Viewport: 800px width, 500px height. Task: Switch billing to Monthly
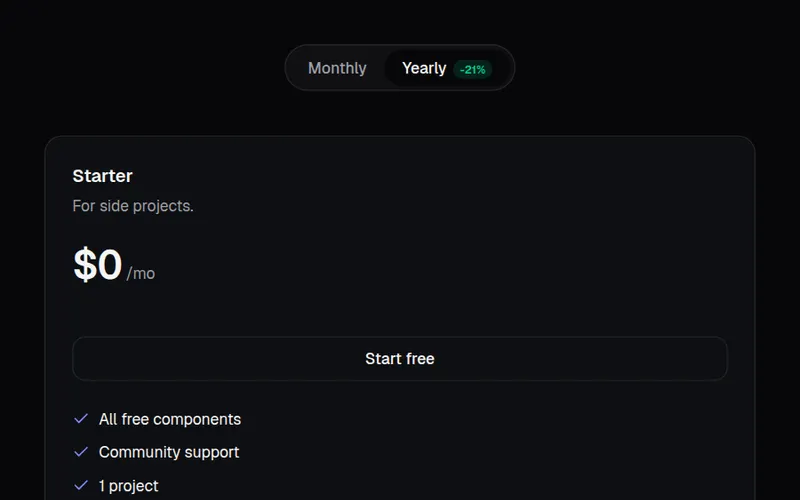(x=337, y=68)
